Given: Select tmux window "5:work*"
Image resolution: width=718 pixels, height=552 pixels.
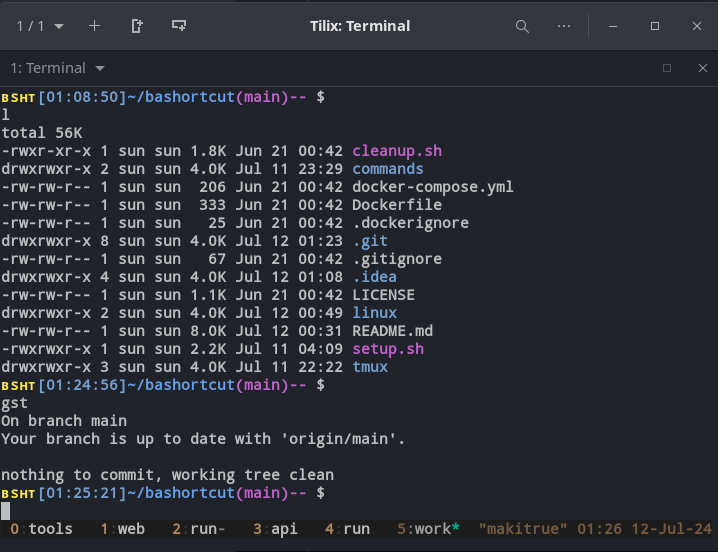Looking at the screenshot, I should click(428, 529).
